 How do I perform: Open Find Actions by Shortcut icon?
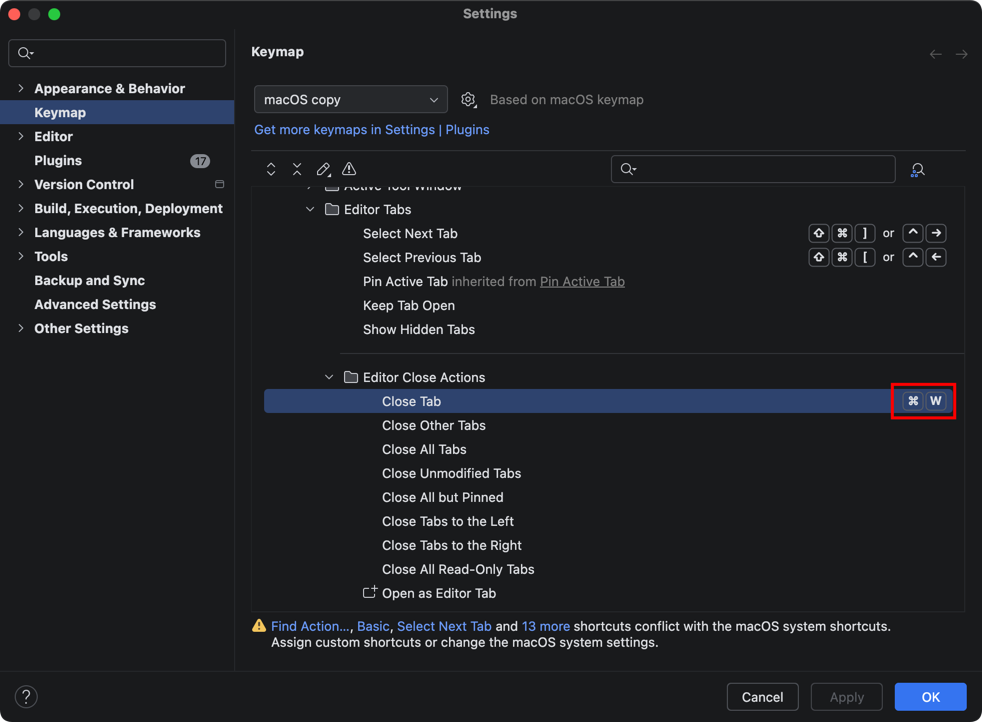(917, 170)
